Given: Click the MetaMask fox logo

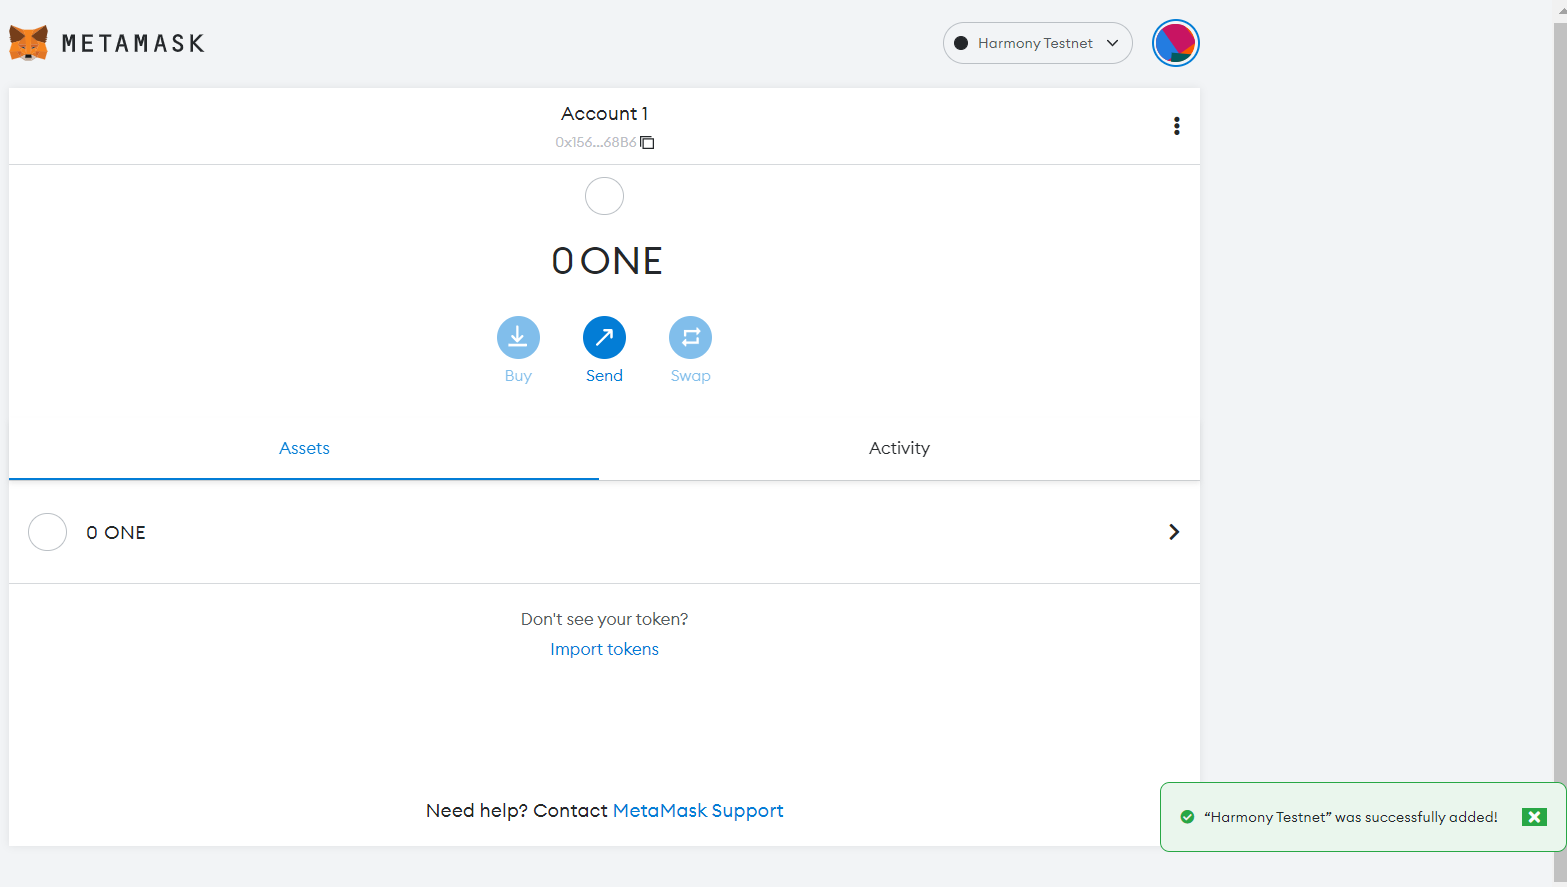Looking at the screenshot, I should pyautogui.click(x=29, y=43).
